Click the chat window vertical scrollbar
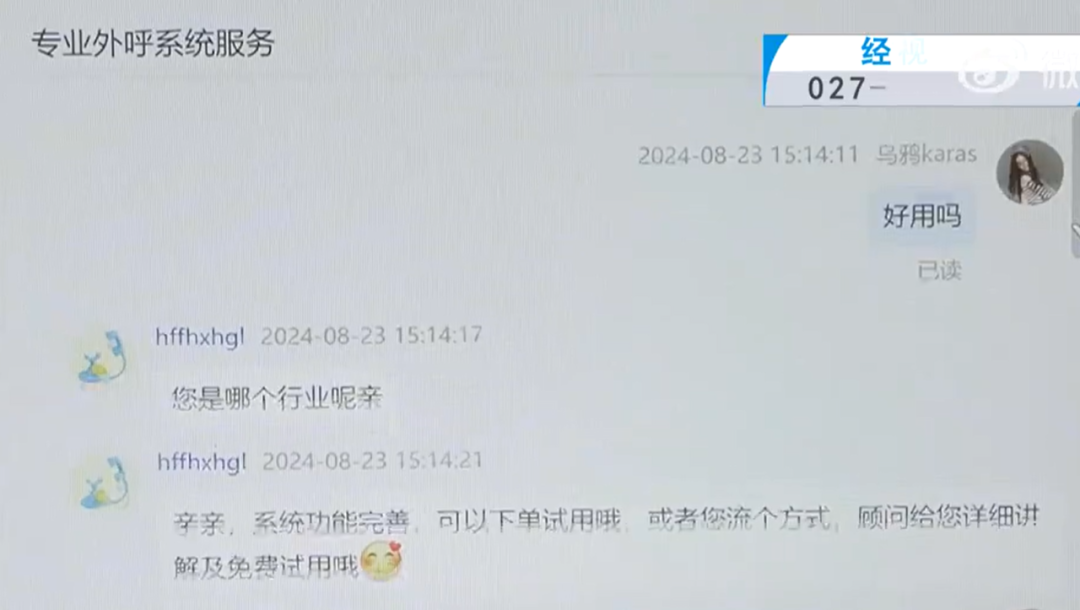Image resolution: width=1080 pixels, height=610 pixels. click(1075, 182)
